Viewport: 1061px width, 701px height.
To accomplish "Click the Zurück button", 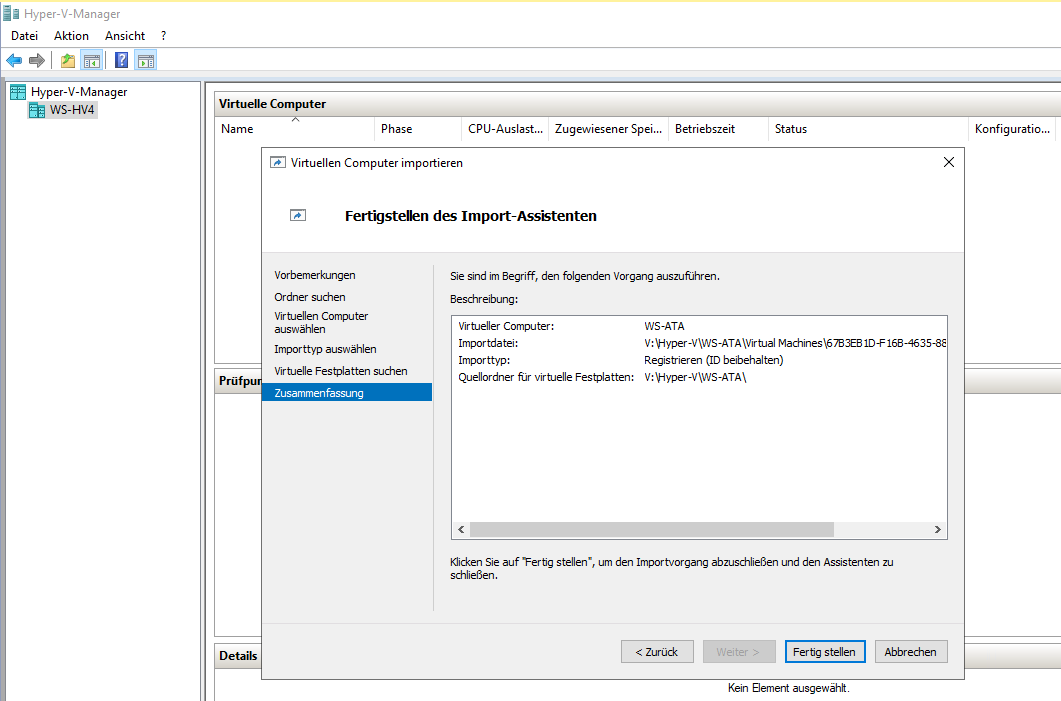I will pyautogui.click(x=657, y=652).
